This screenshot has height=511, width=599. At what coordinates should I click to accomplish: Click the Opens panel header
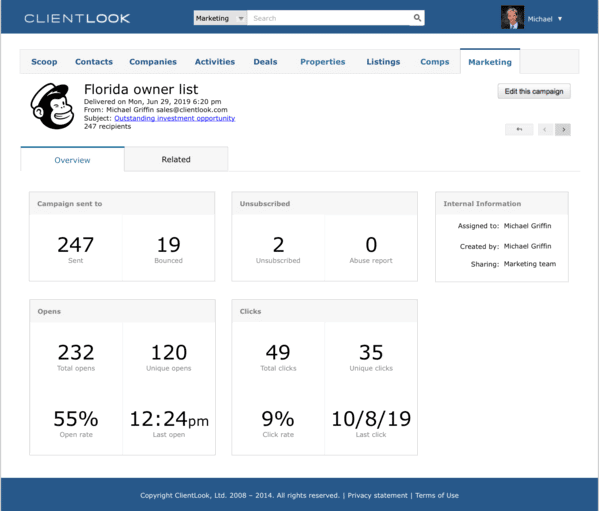tap(122, 311)
